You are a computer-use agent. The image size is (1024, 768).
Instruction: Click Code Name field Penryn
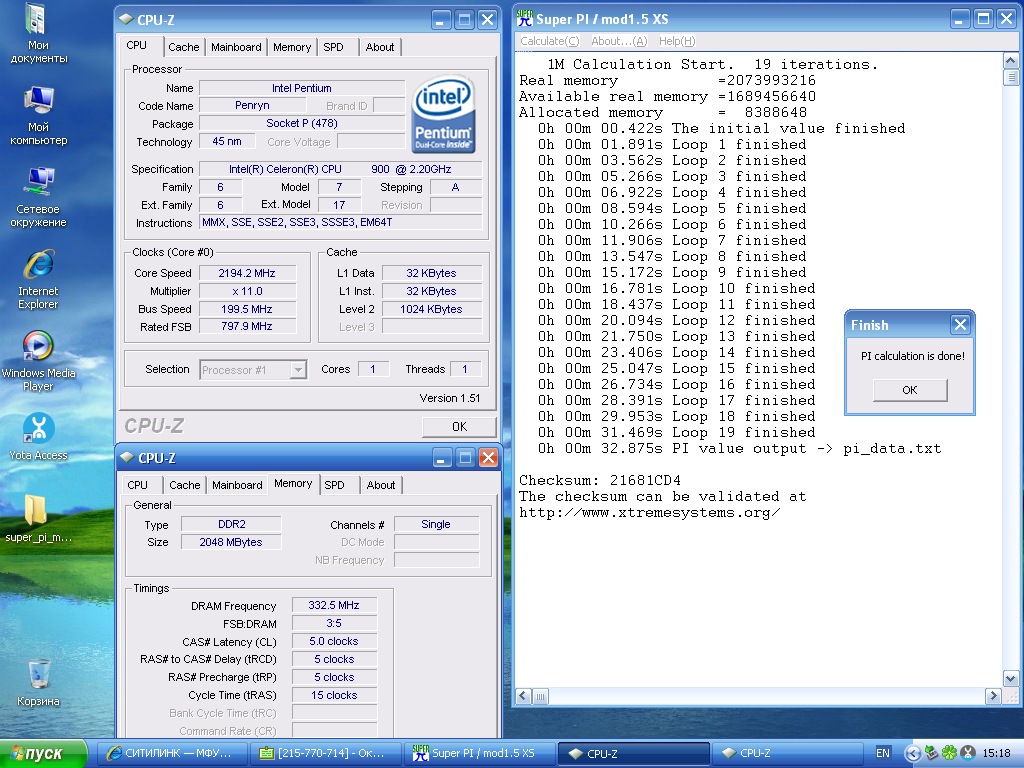(x=252, y=106)
